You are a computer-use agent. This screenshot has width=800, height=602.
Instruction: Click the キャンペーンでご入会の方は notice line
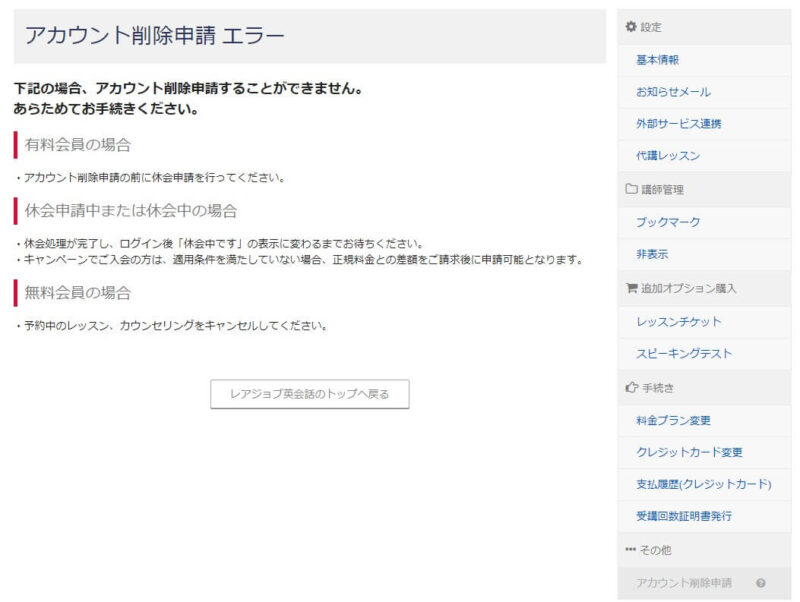point(300,260)
